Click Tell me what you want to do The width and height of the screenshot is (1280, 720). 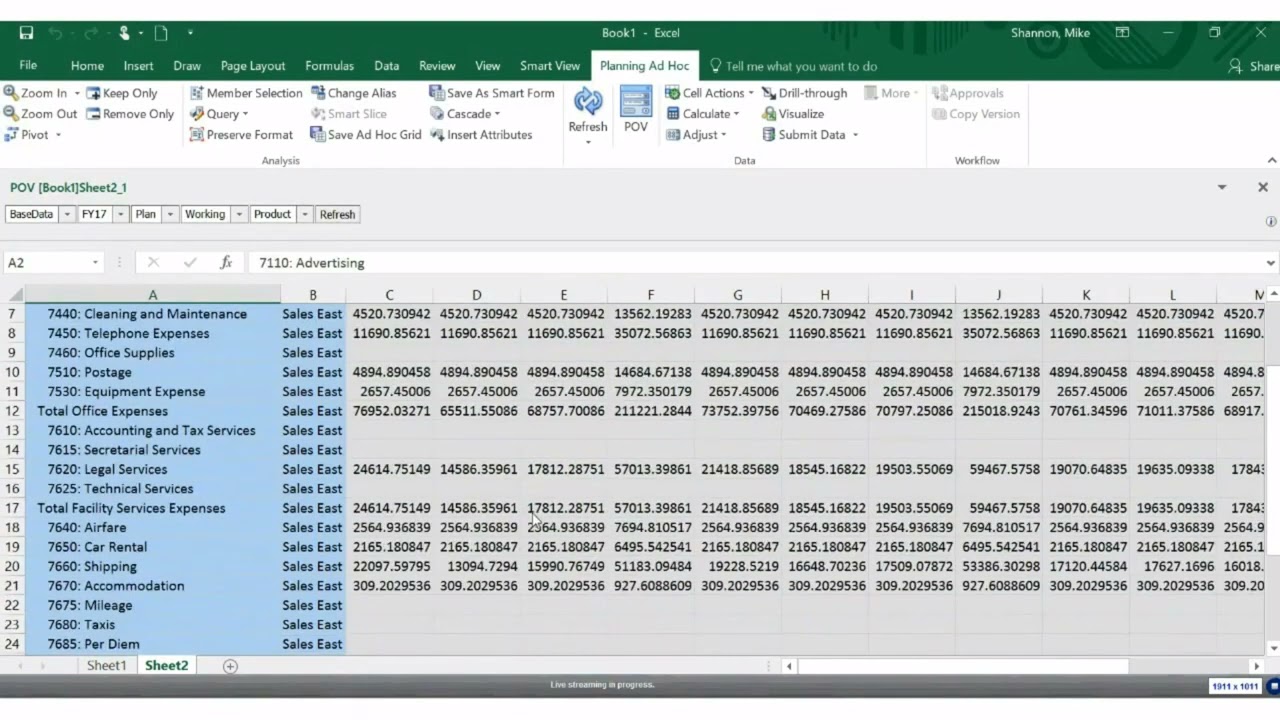point(793,66)
